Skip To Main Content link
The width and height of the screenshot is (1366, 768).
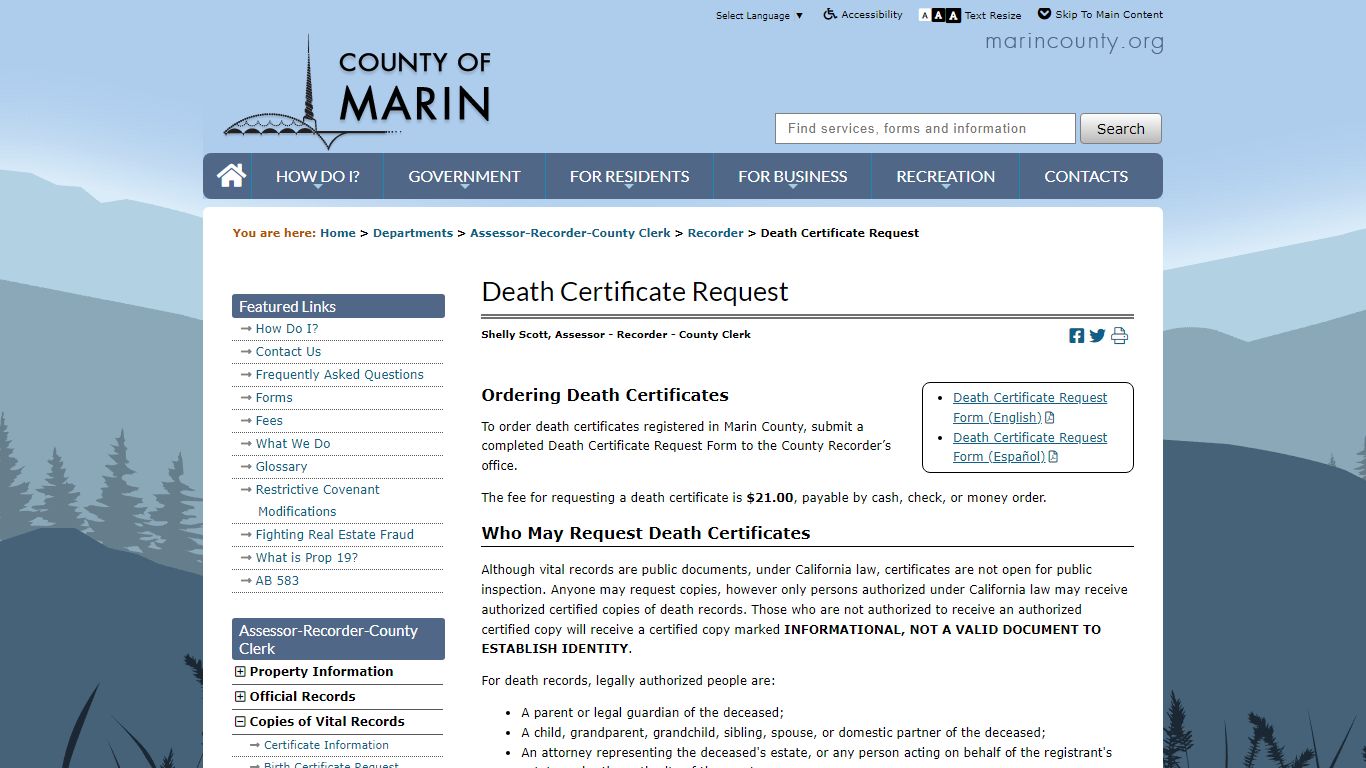1100,15
